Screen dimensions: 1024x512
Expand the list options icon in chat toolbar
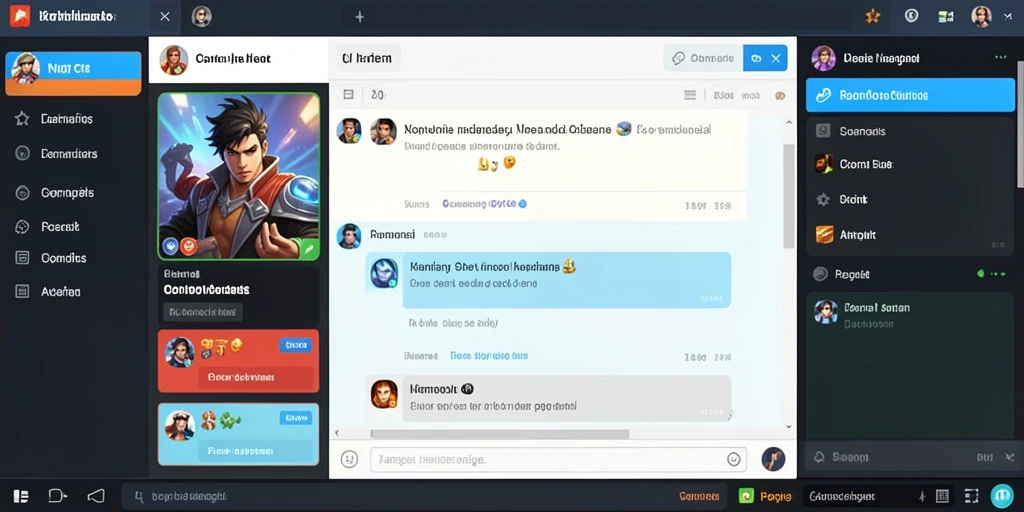click(x=690, y=95)
